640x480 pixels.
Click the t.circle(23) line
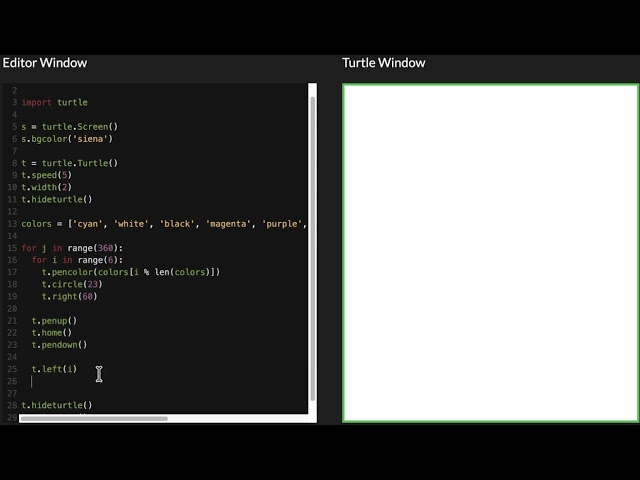coord(72,284)
